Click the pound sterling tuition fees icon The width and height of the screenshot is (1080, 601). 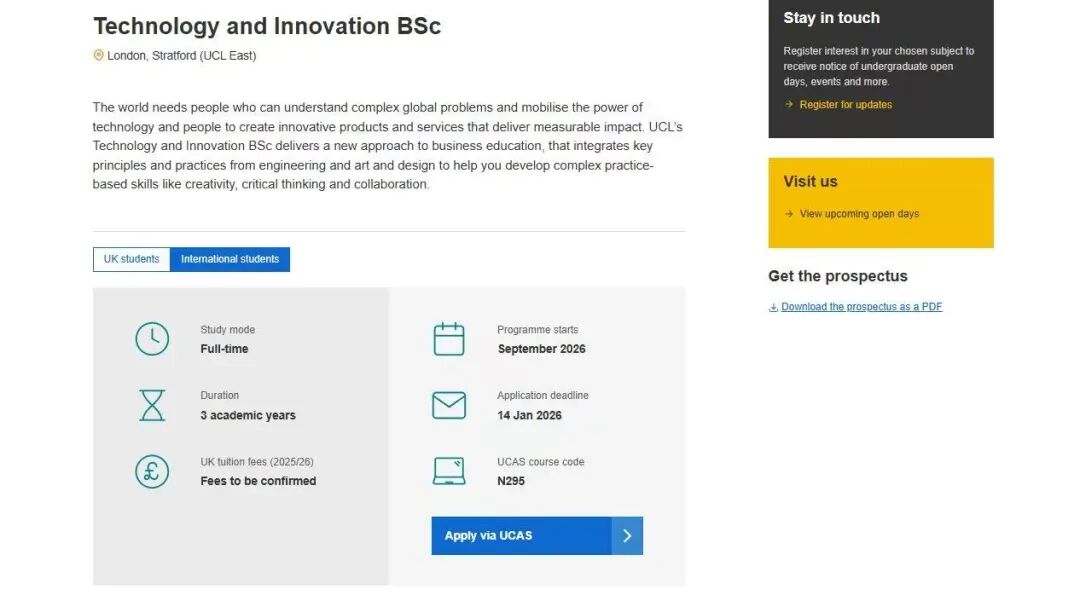coord(152,471)
